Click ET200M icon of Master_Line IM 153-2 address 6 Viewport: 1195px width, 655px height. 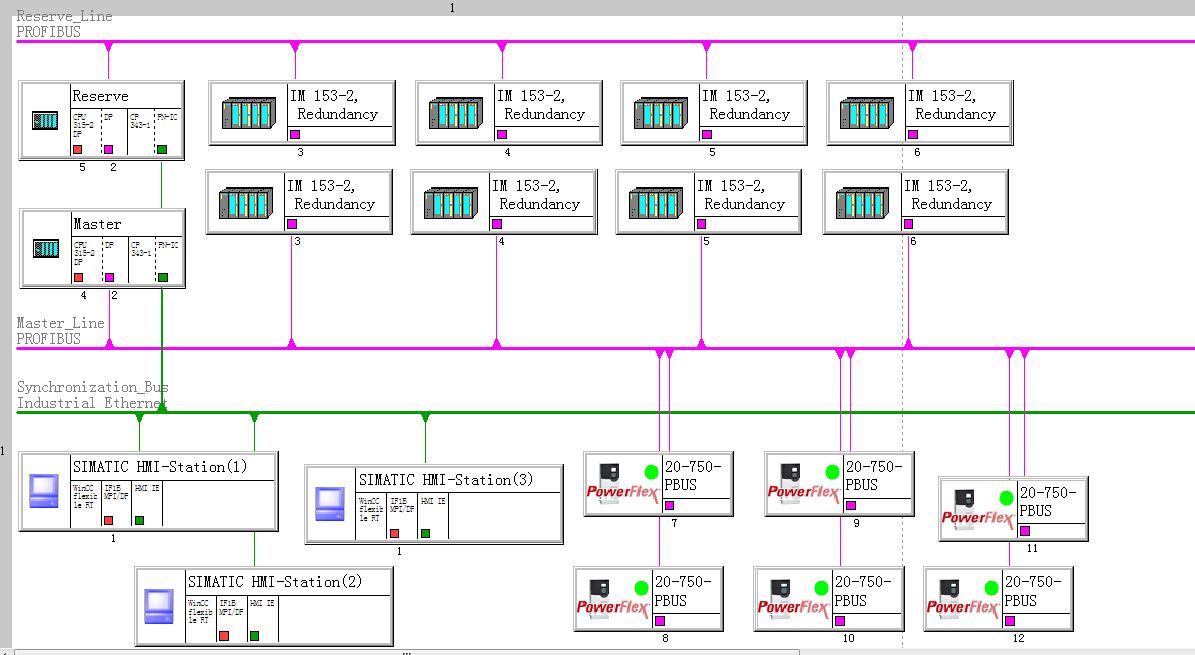(x=863, y=203)
